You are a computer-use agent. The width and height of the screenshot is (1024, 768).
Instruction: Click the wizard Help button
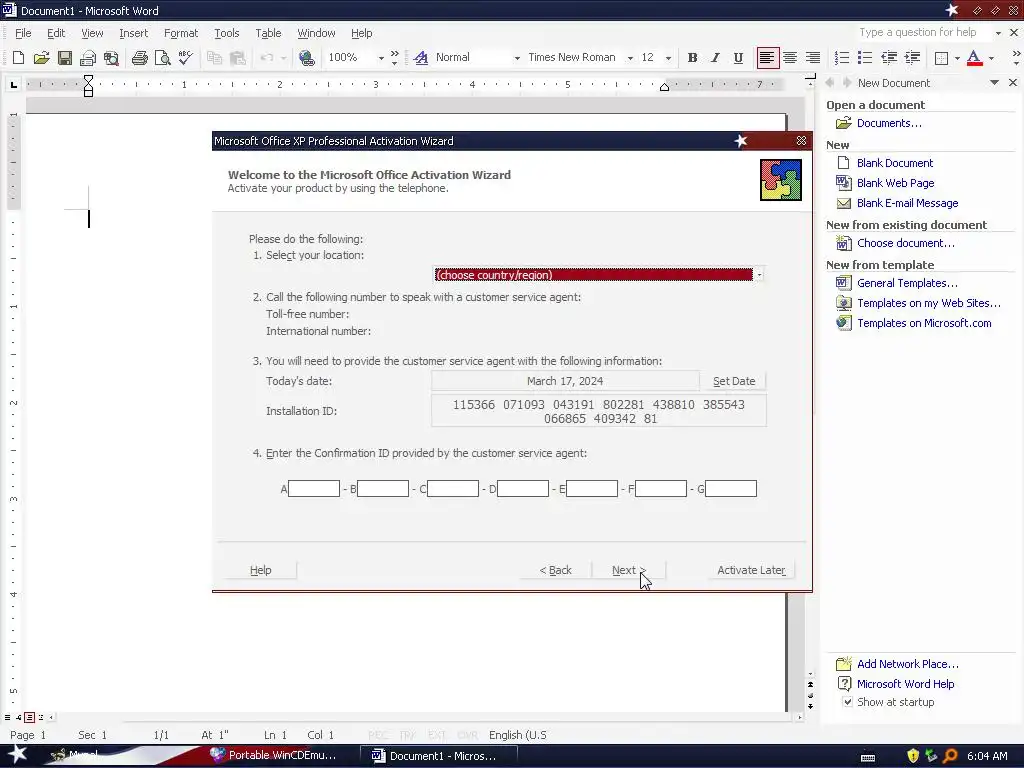[x=261, y=570]
